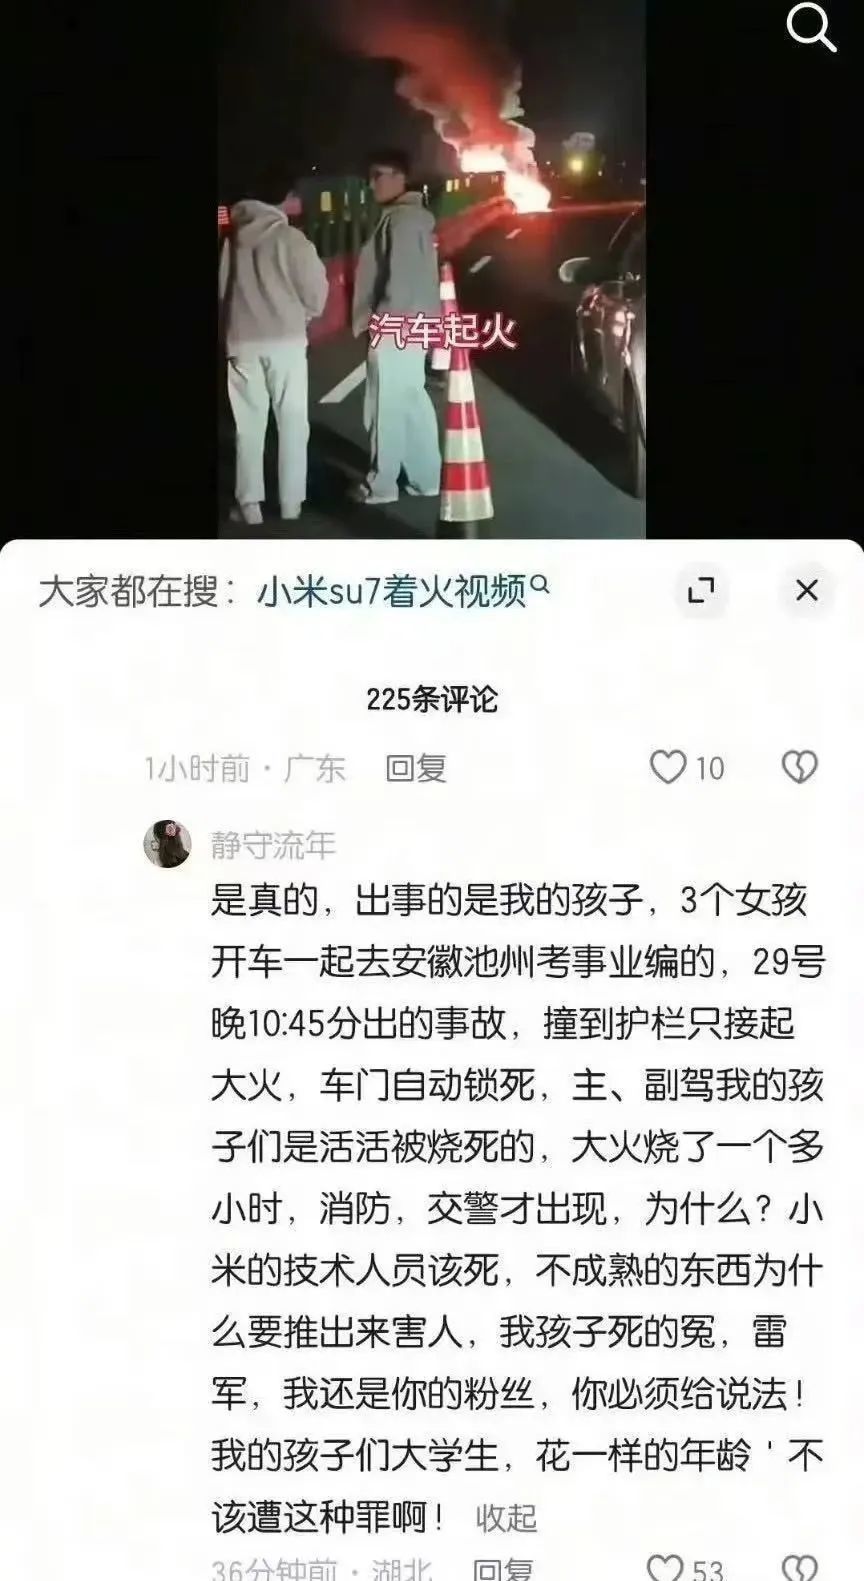Open trending search 小米su7着火视频

[x=391, y=592]
